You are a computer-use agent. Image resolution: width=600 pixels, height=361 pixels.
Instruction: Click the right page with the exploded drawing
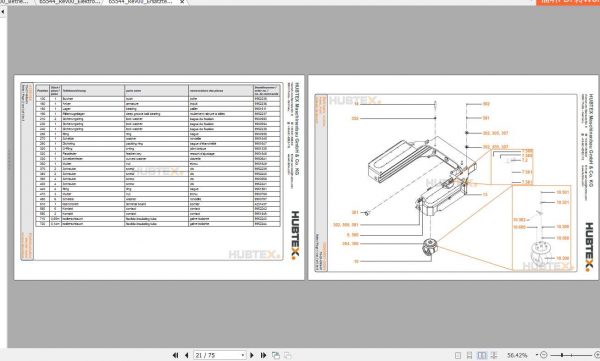coord(453,177)
